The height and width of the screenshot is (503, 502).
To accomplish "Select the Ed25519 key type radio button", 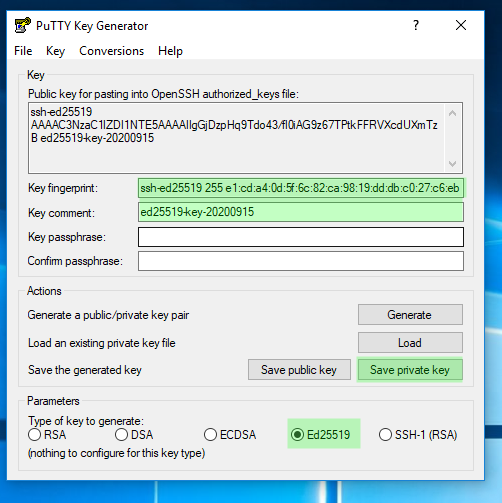I will pos(321,435).
